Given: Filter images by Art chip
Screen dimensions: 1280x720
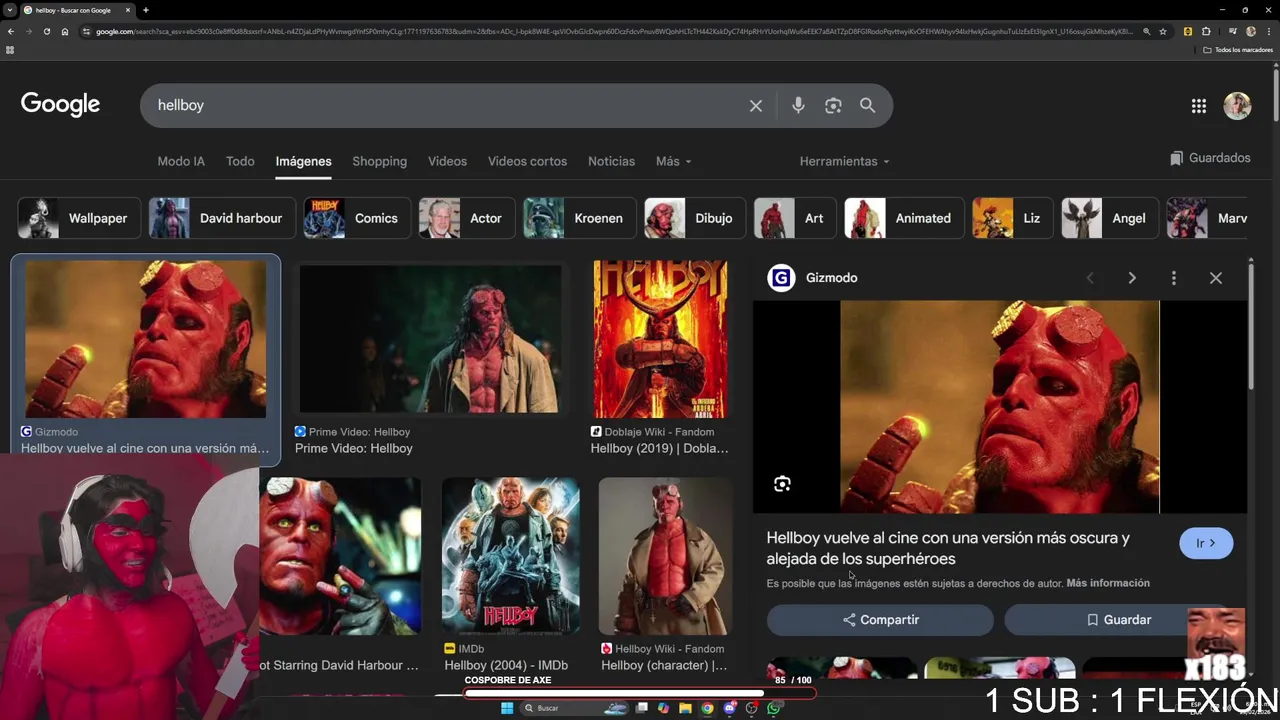Looking at the screenshot, I should [x=795, y=218].
